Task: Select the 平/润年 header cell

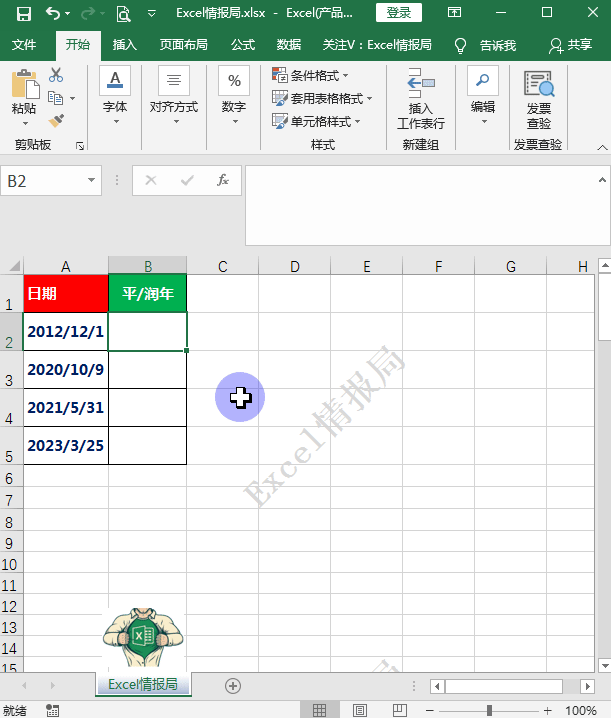Action: click(147, 294)
